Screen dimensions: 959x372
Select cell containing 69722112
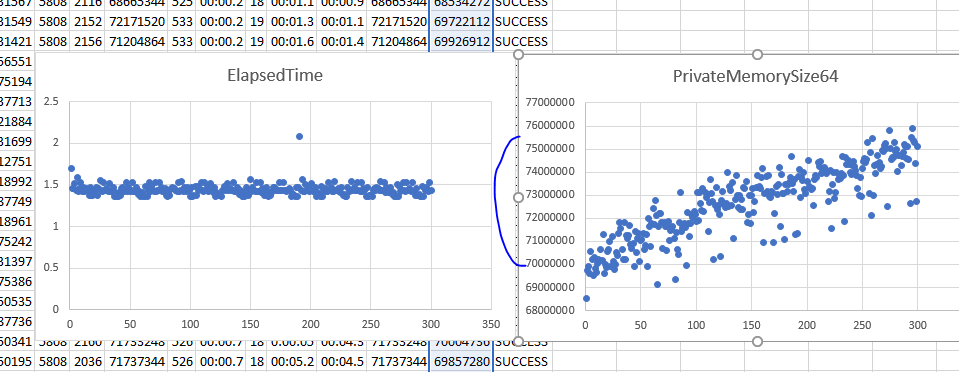tap(461, 22)
